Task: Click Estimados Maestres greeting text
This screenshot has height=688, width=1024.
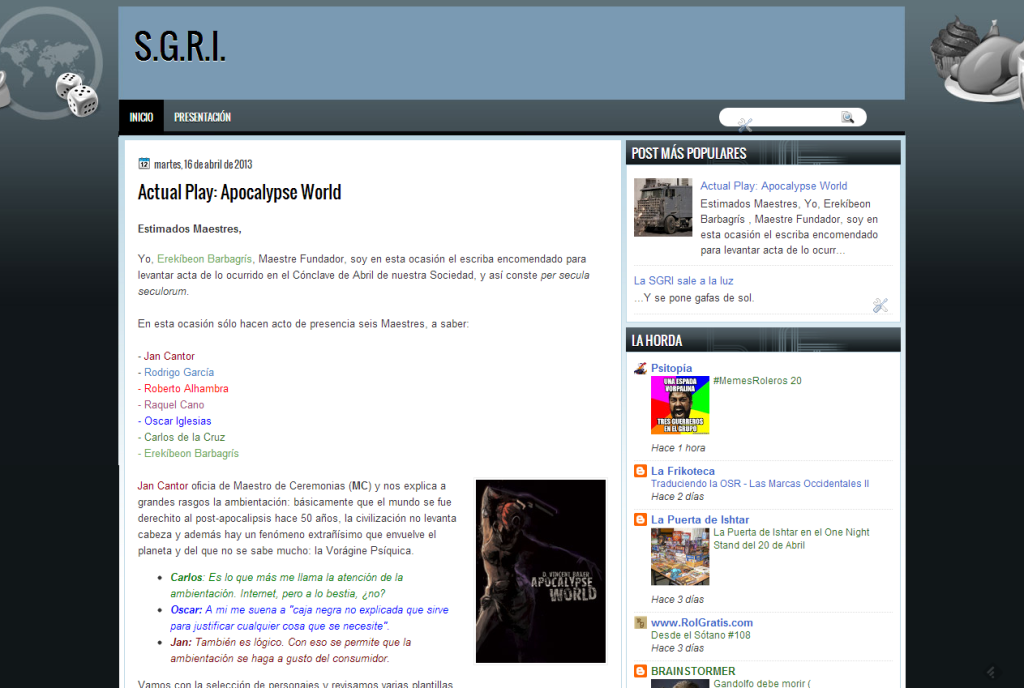Action: click(x=189, y=229)
